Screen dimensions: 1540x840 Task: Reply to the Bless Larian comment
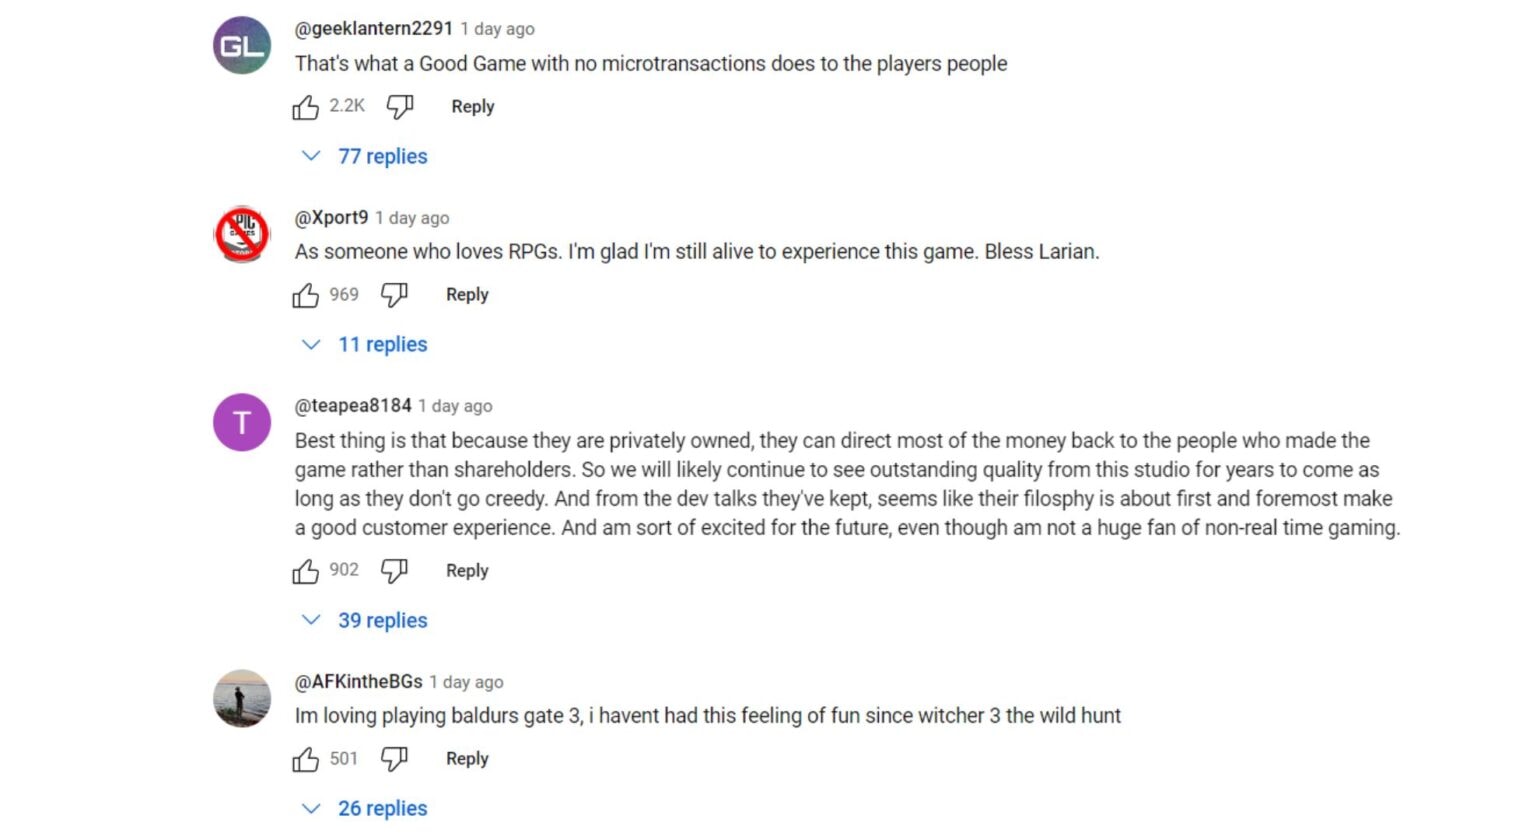point(467,295)
